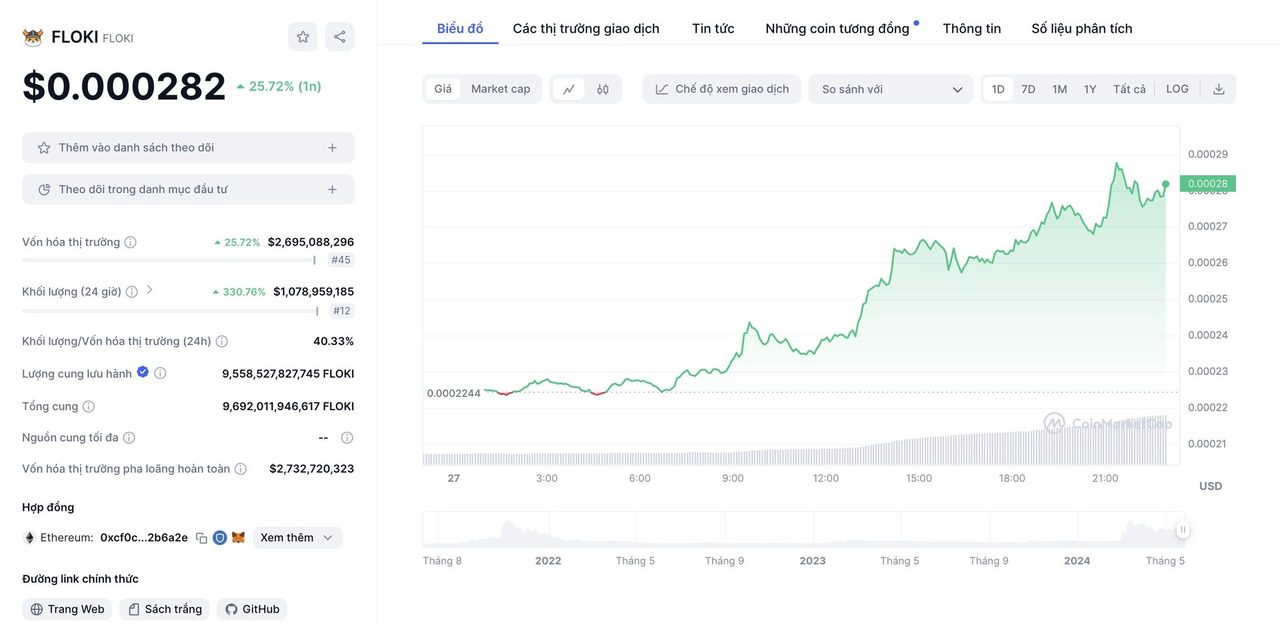Add token to MetaMask via fox icon
1280x624 pixels.
[238, 538]
